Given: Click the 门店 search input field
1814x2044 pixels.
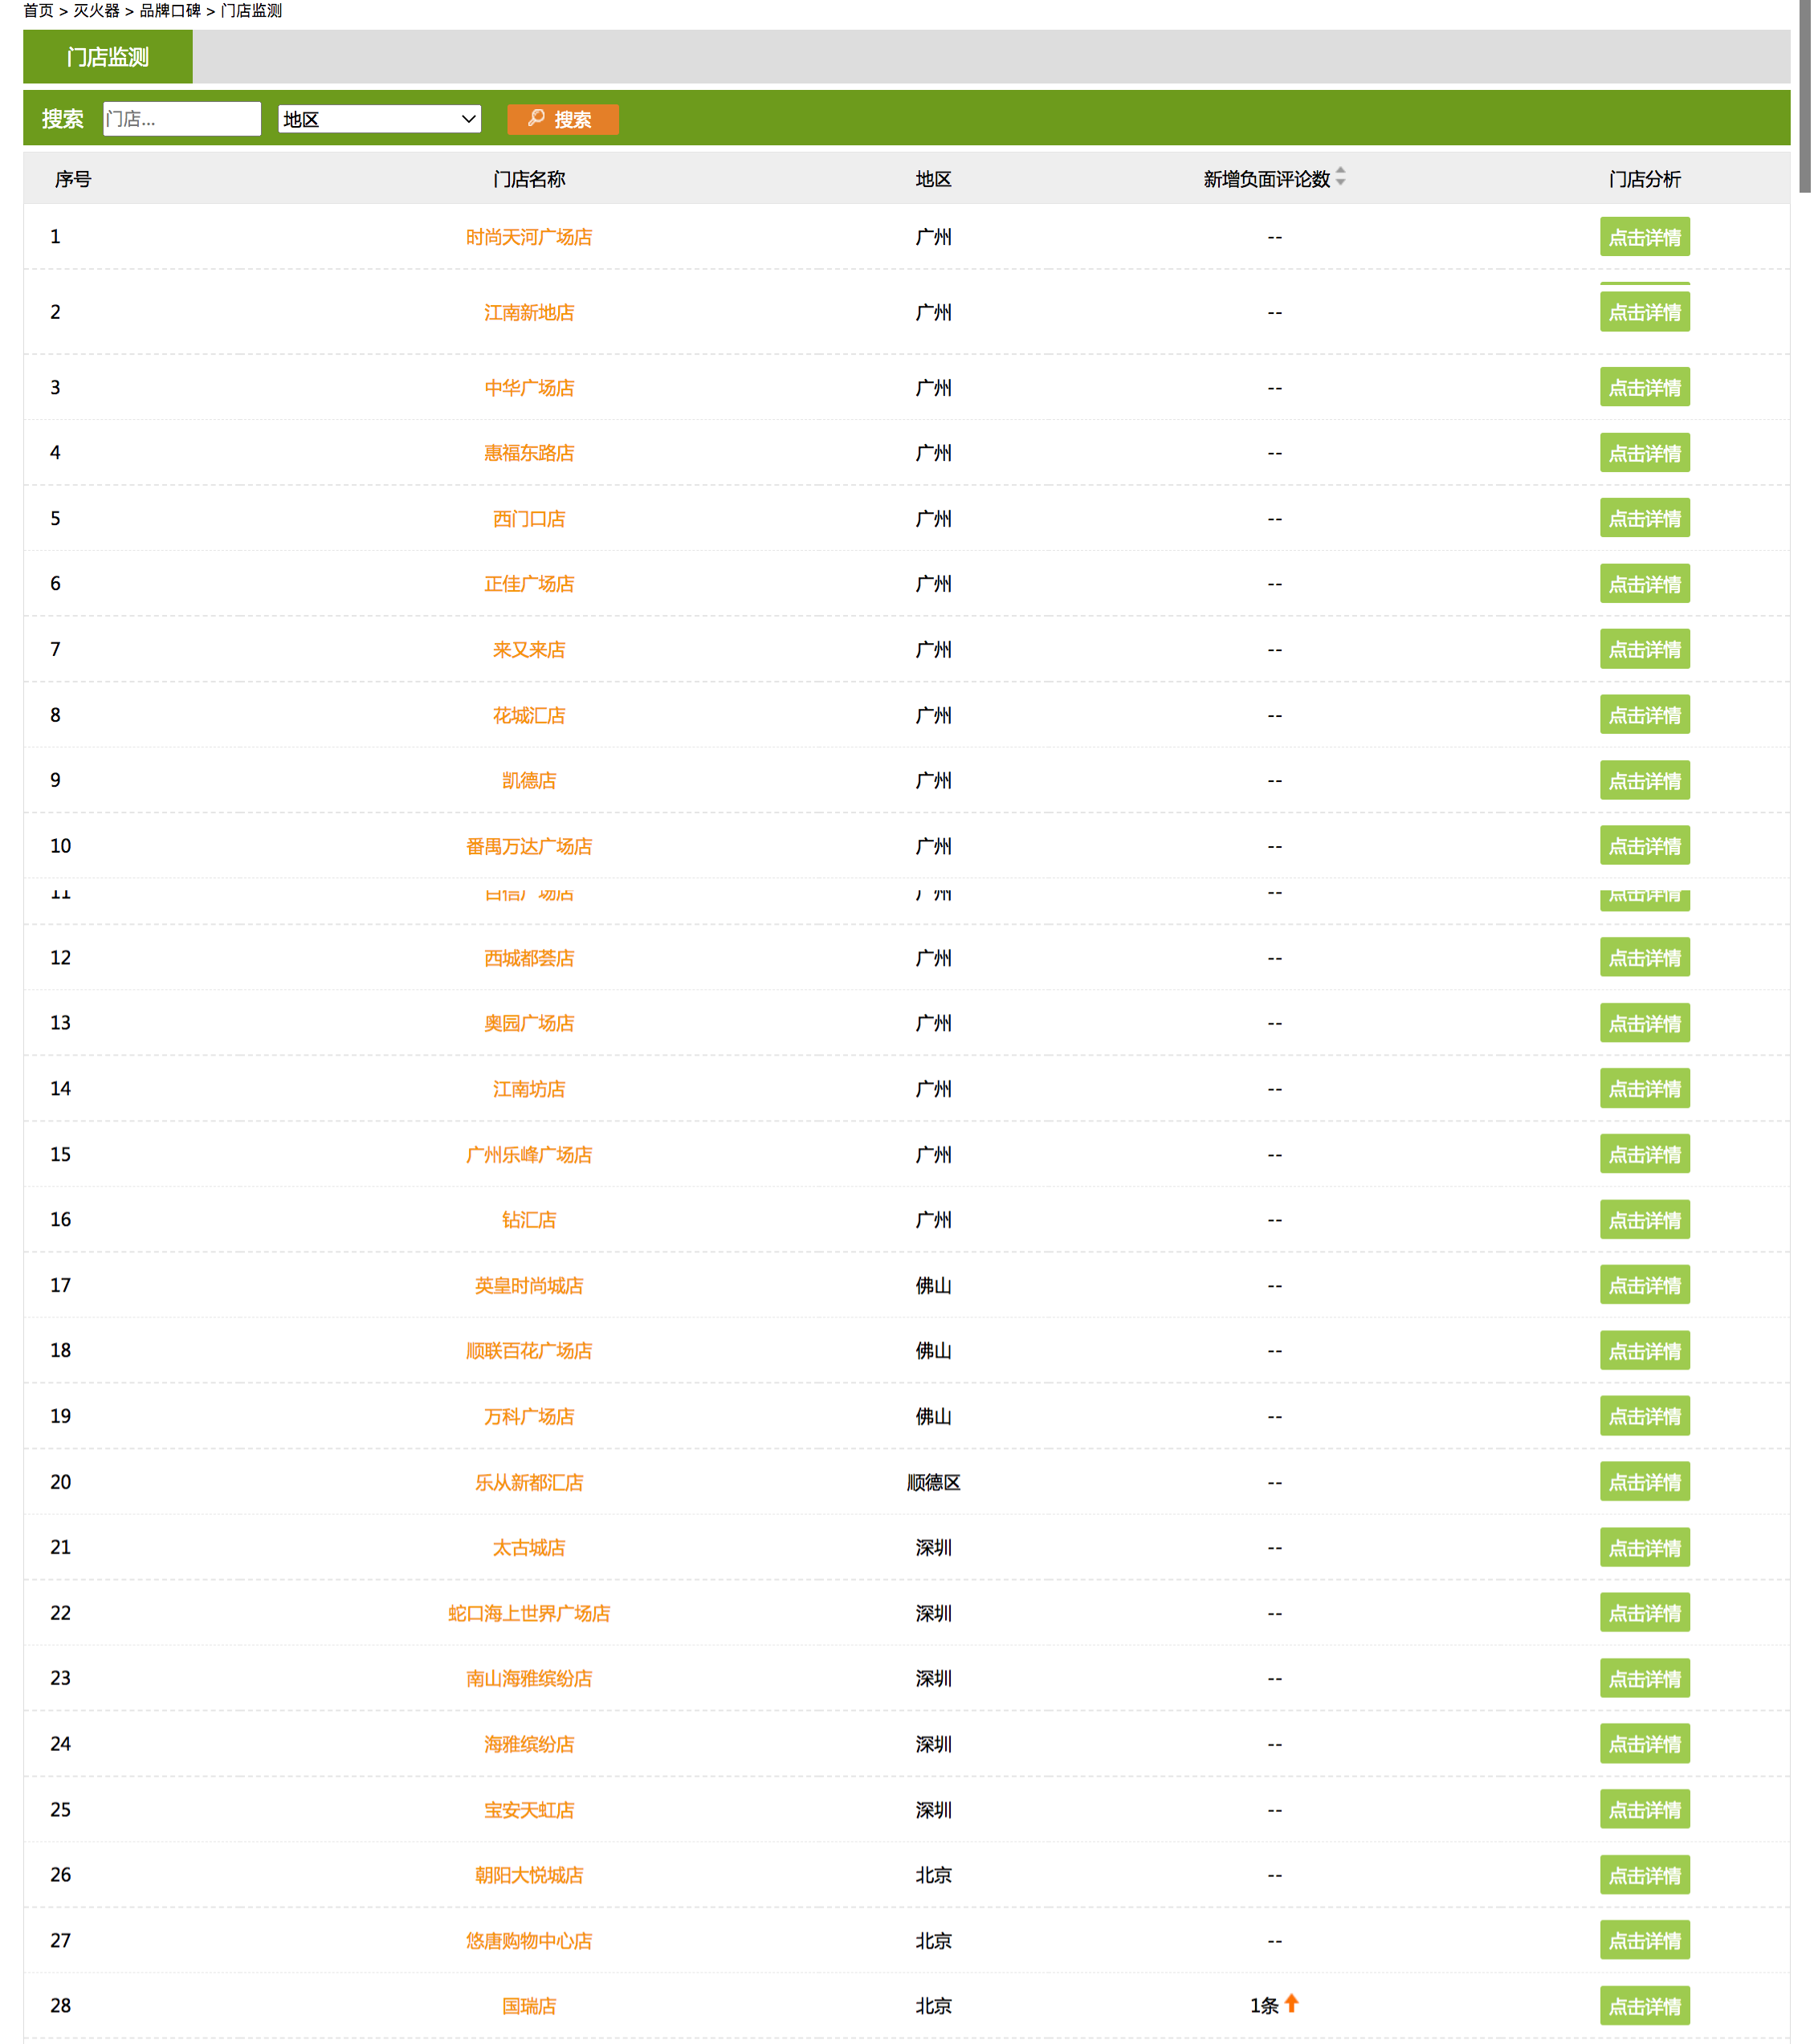Looking at the screenshot, I should [181, 119].
